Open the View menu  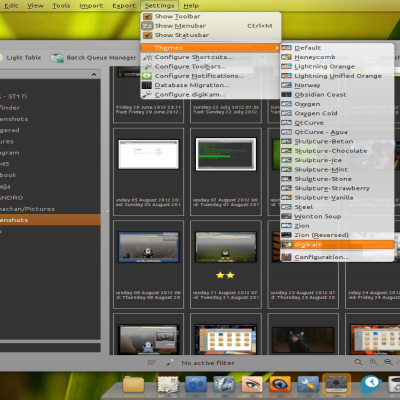click(35, 6)
